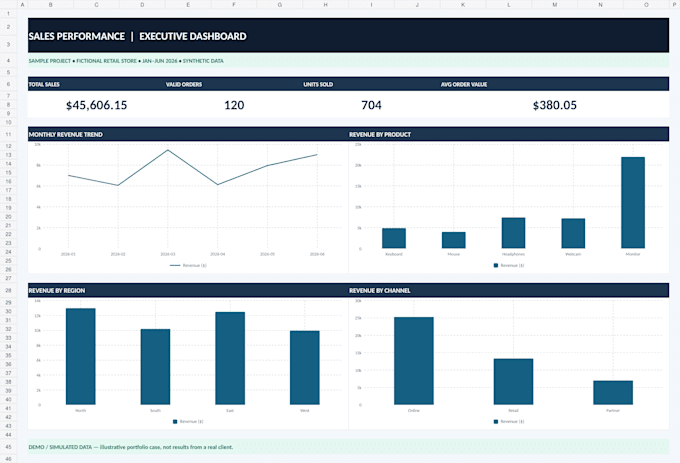Viewport: 680px width, 463px height.
Task: Select row 45 header
Action: tap(8, 447)
